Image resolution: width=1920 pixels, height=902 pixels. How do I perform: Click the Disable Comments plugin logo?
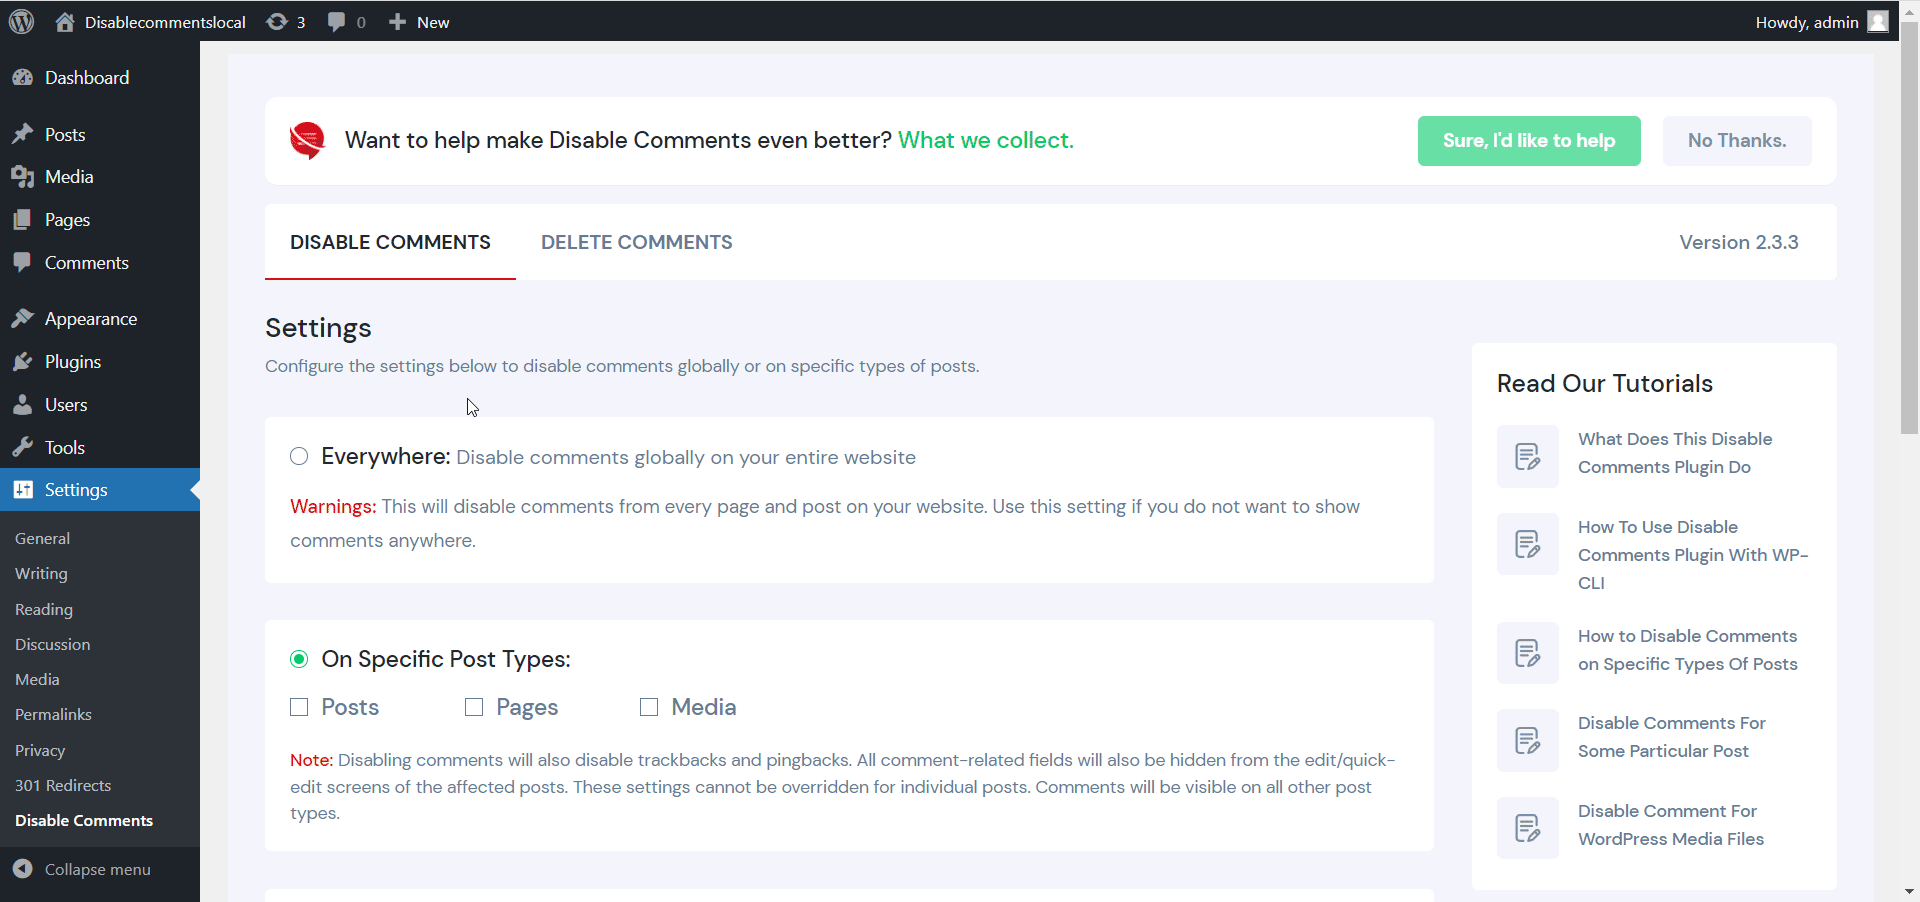[x=307, y=141]
